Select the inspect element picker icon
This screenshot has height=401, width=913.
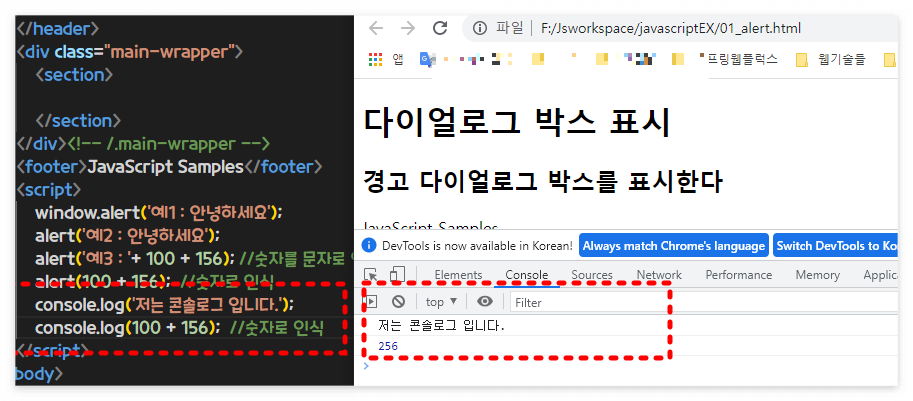pyautogui.click(x=370, y=275)
